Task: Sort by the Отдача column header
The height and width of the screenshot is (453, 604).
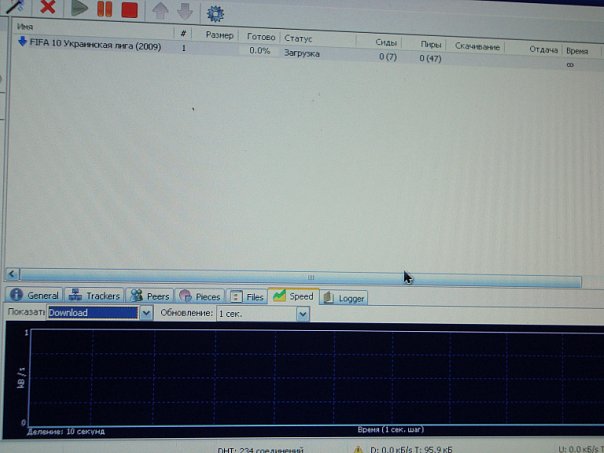Action: click(543, 49)
